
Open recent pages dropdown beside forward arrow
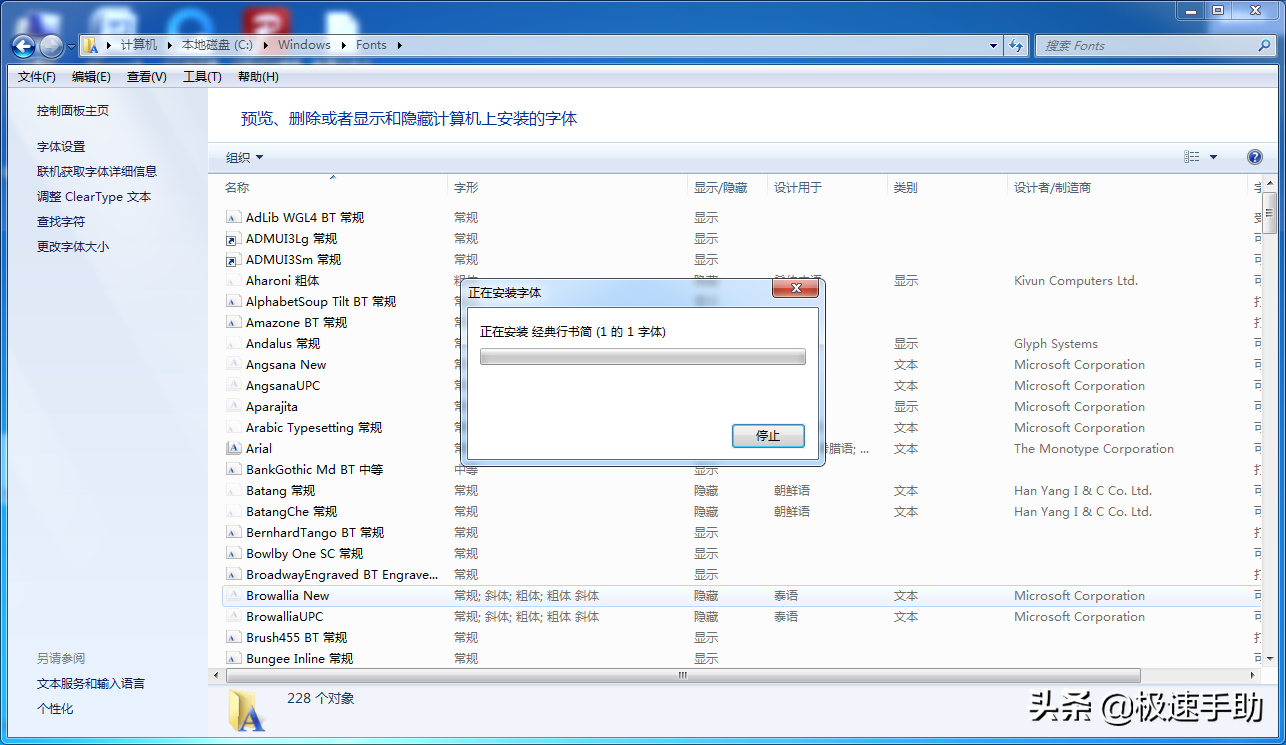[71, 46]
